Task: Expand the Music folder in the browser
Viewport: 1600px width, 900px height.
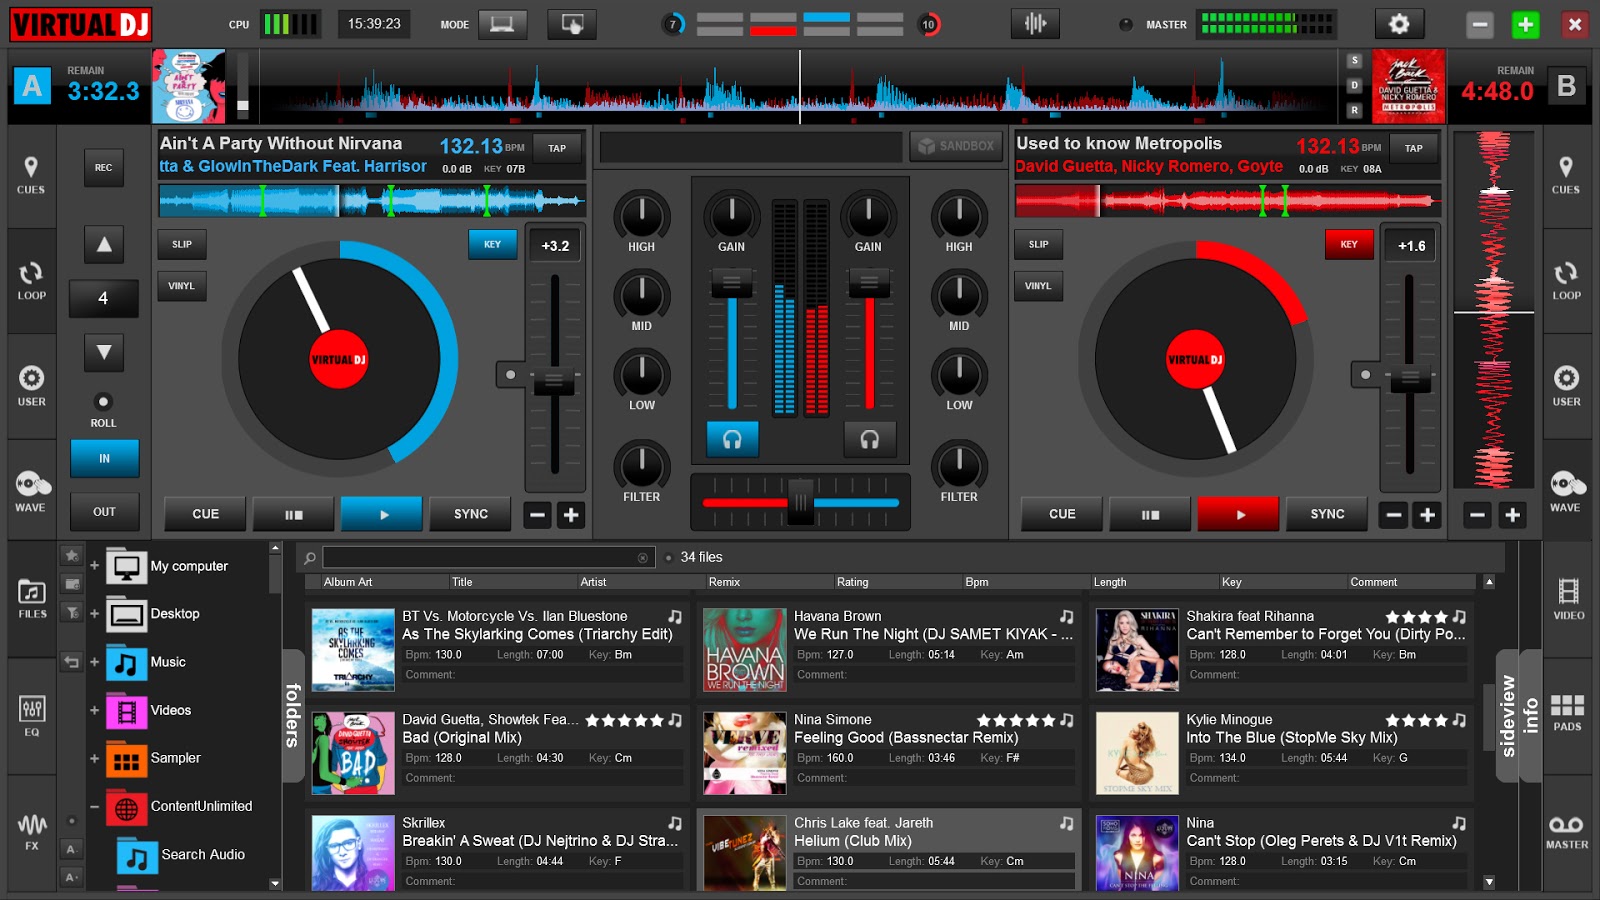Action: [93, 662]
